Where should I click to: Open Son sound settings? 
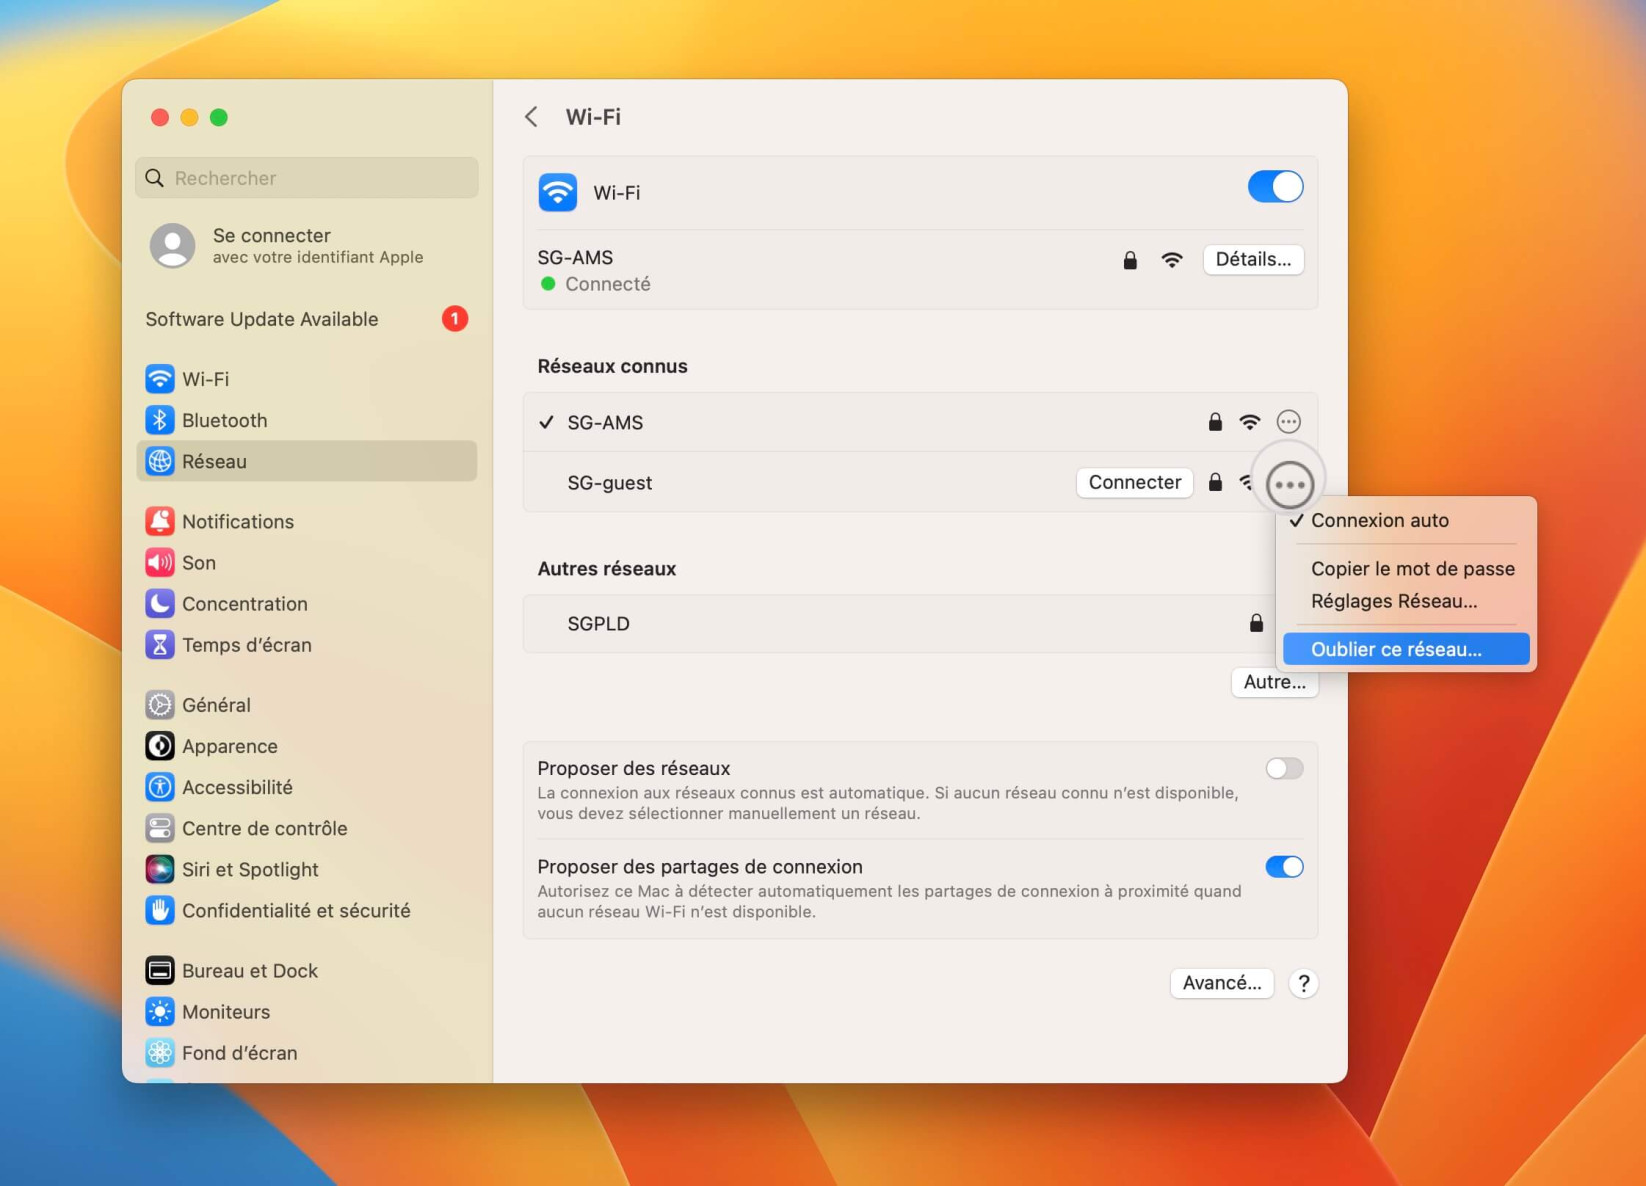305,562
